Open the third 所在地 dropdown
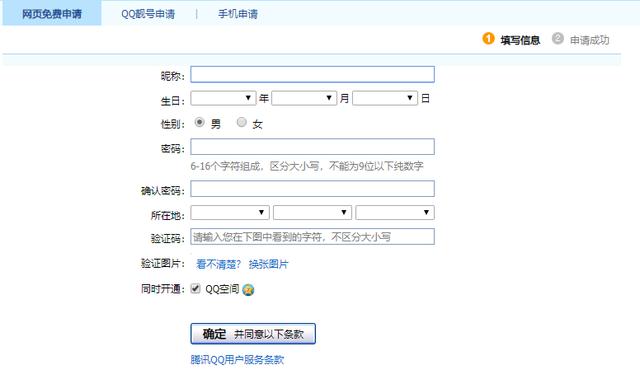Viewport: 640px width, 379px height. pos(395,212)
